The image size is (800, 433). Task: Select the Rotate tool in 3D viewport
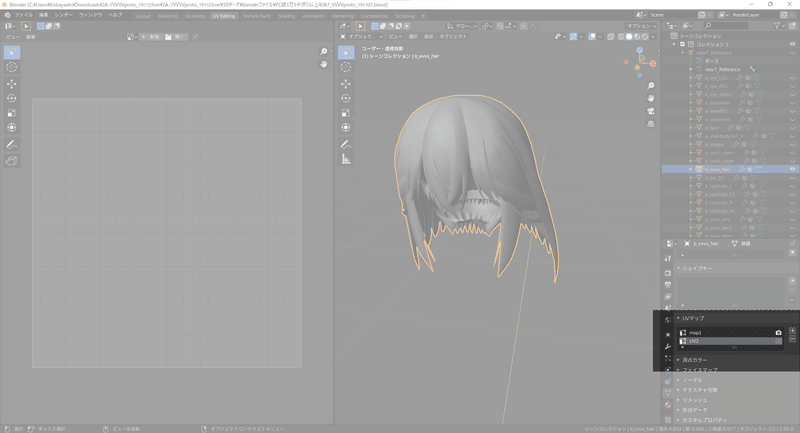346,98
